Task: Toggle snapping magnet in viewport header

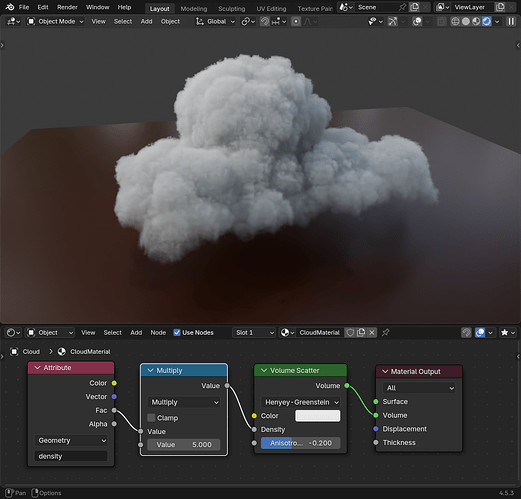Action: (265, 21)
